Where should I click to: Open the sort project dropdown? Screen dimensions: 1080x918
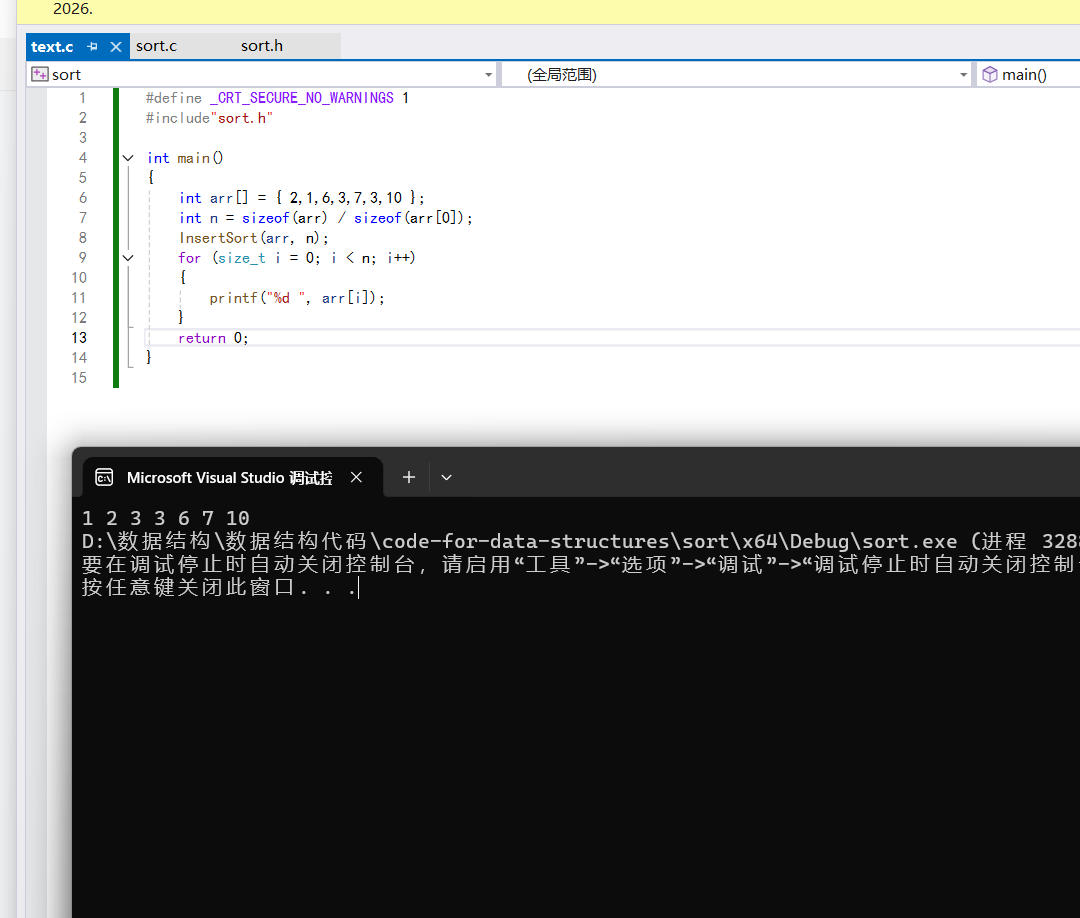(x=488, y=74)
